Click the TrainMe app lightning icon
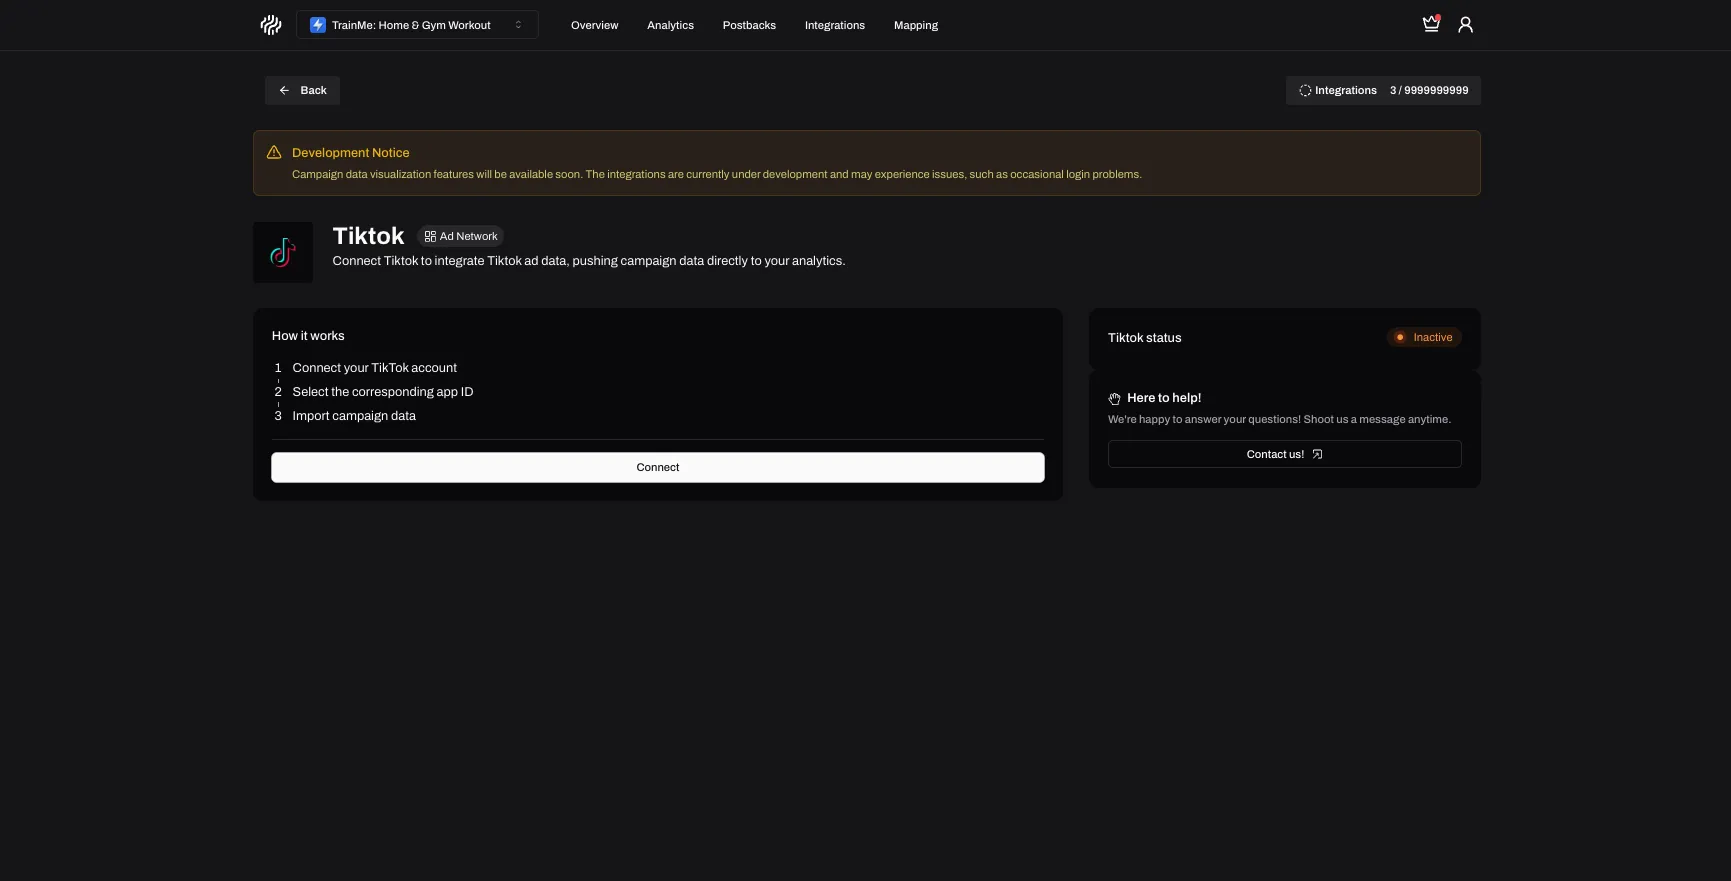This screenshot has height=881, width=1731. click(318, 25)
